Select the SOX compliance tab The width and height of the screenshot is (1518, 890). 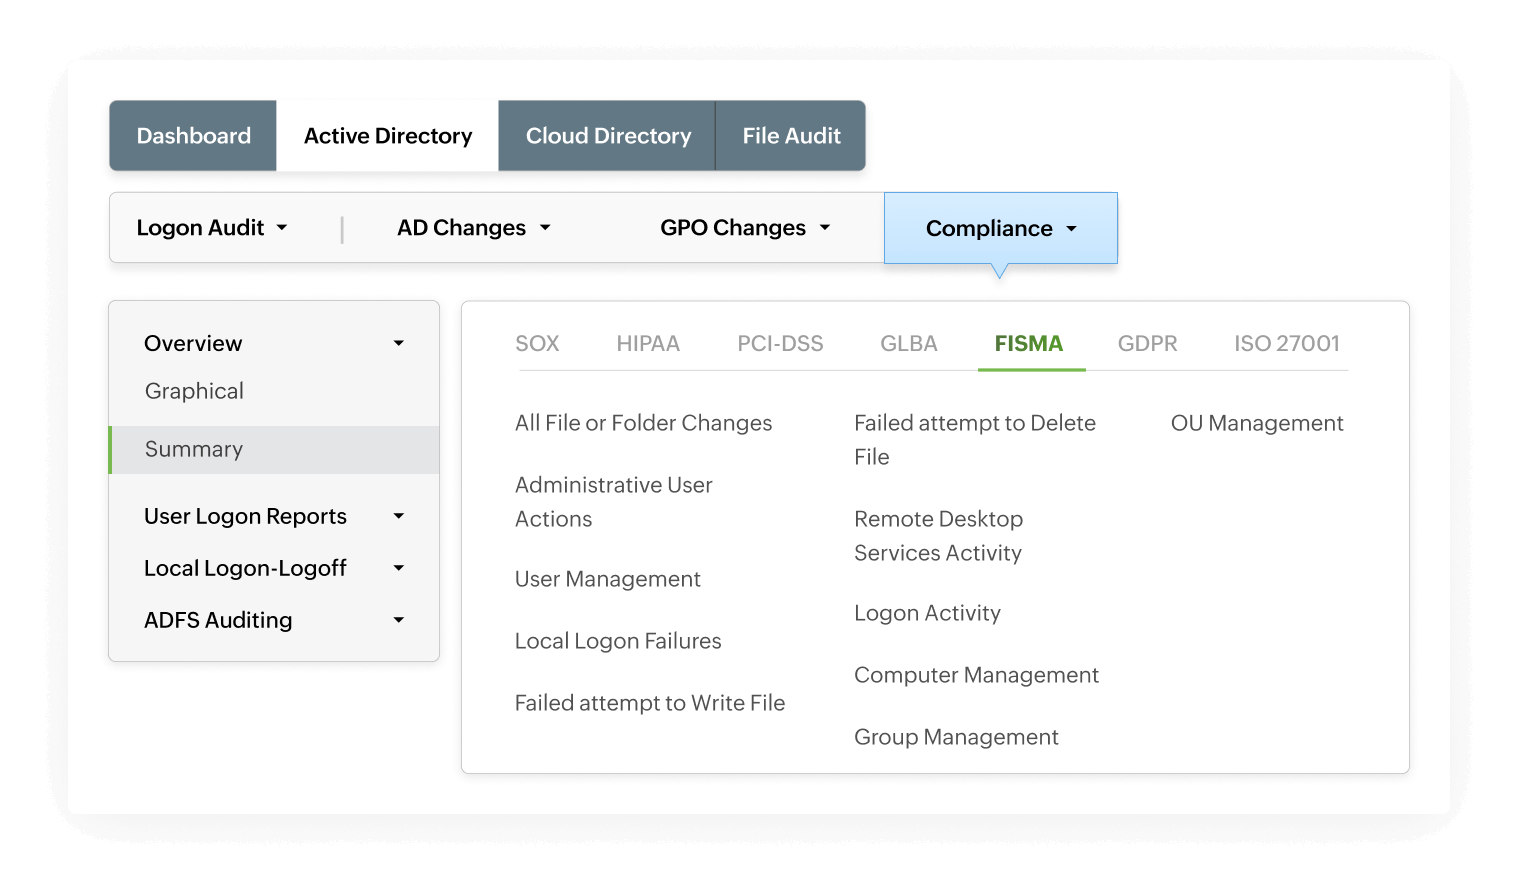pyautogui.click(x=537, y=343)
